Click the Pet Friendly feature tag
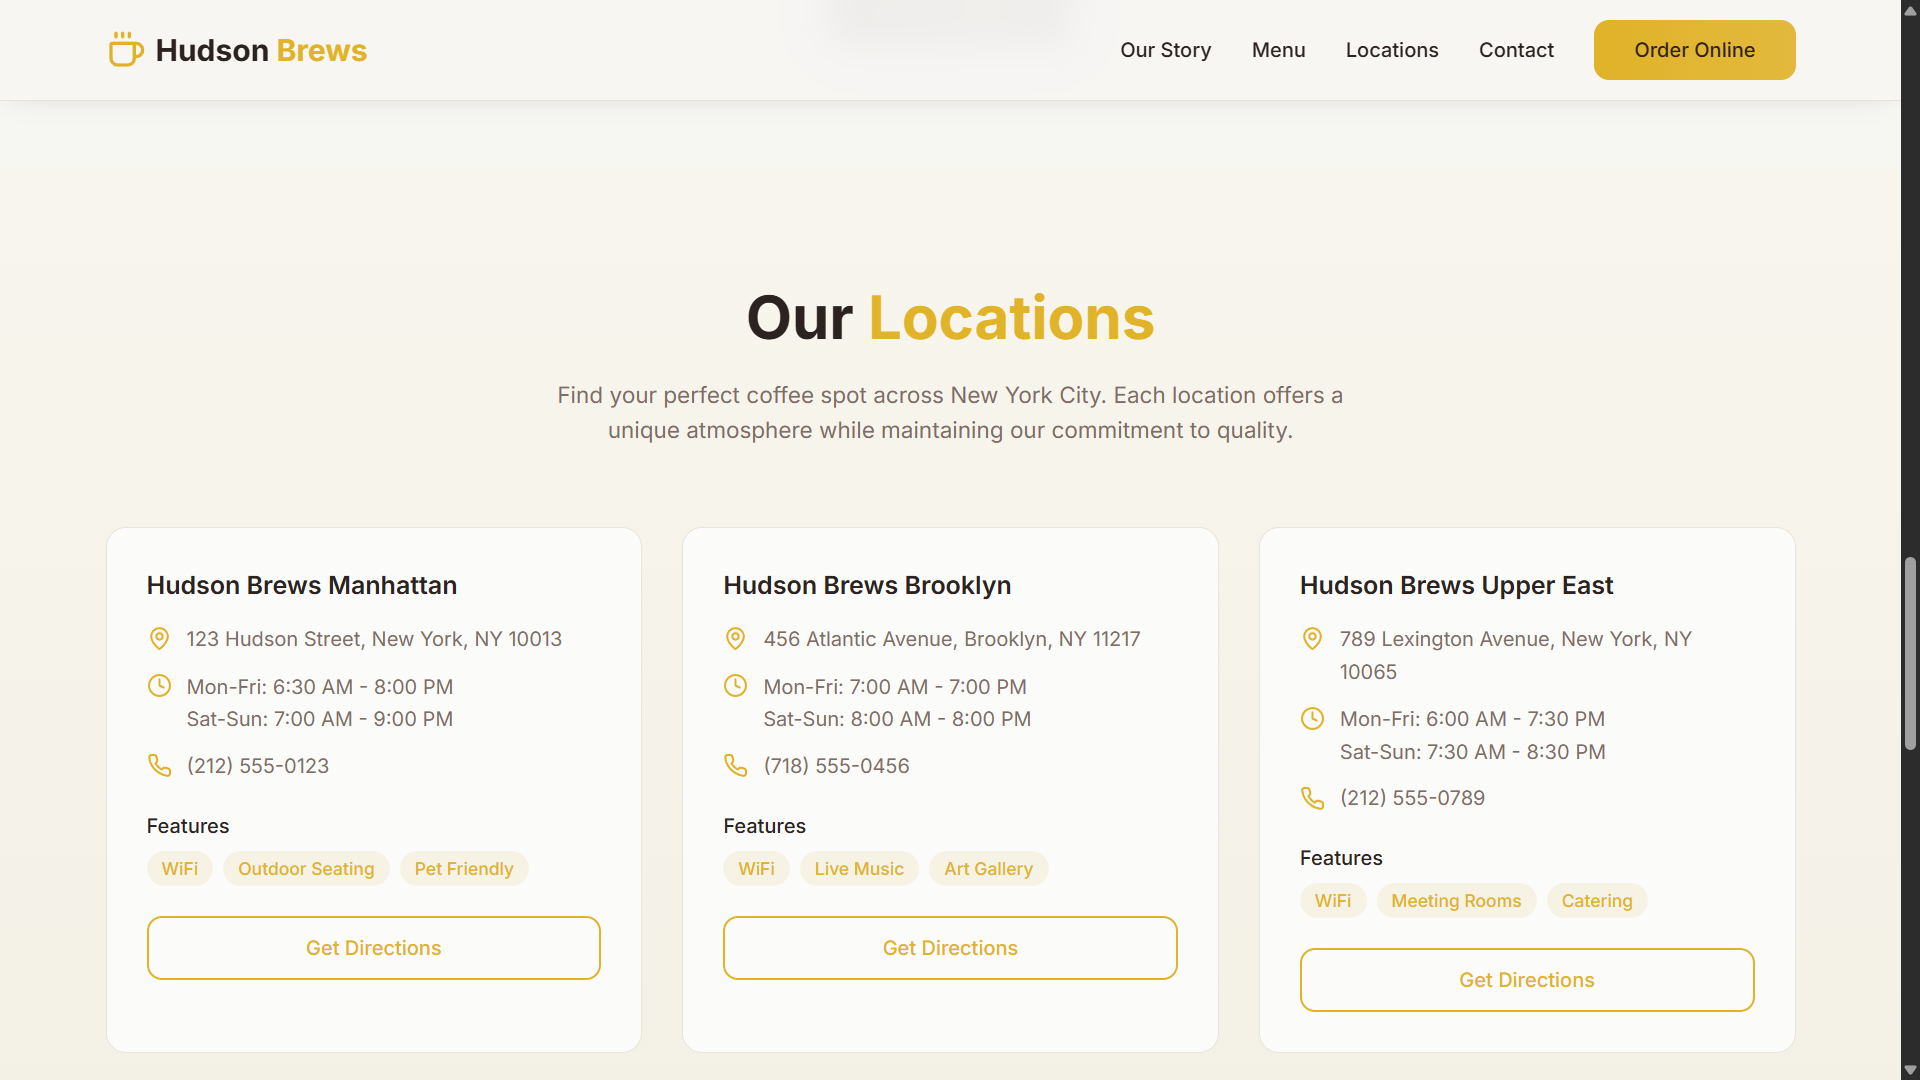 tap(463, 869)
